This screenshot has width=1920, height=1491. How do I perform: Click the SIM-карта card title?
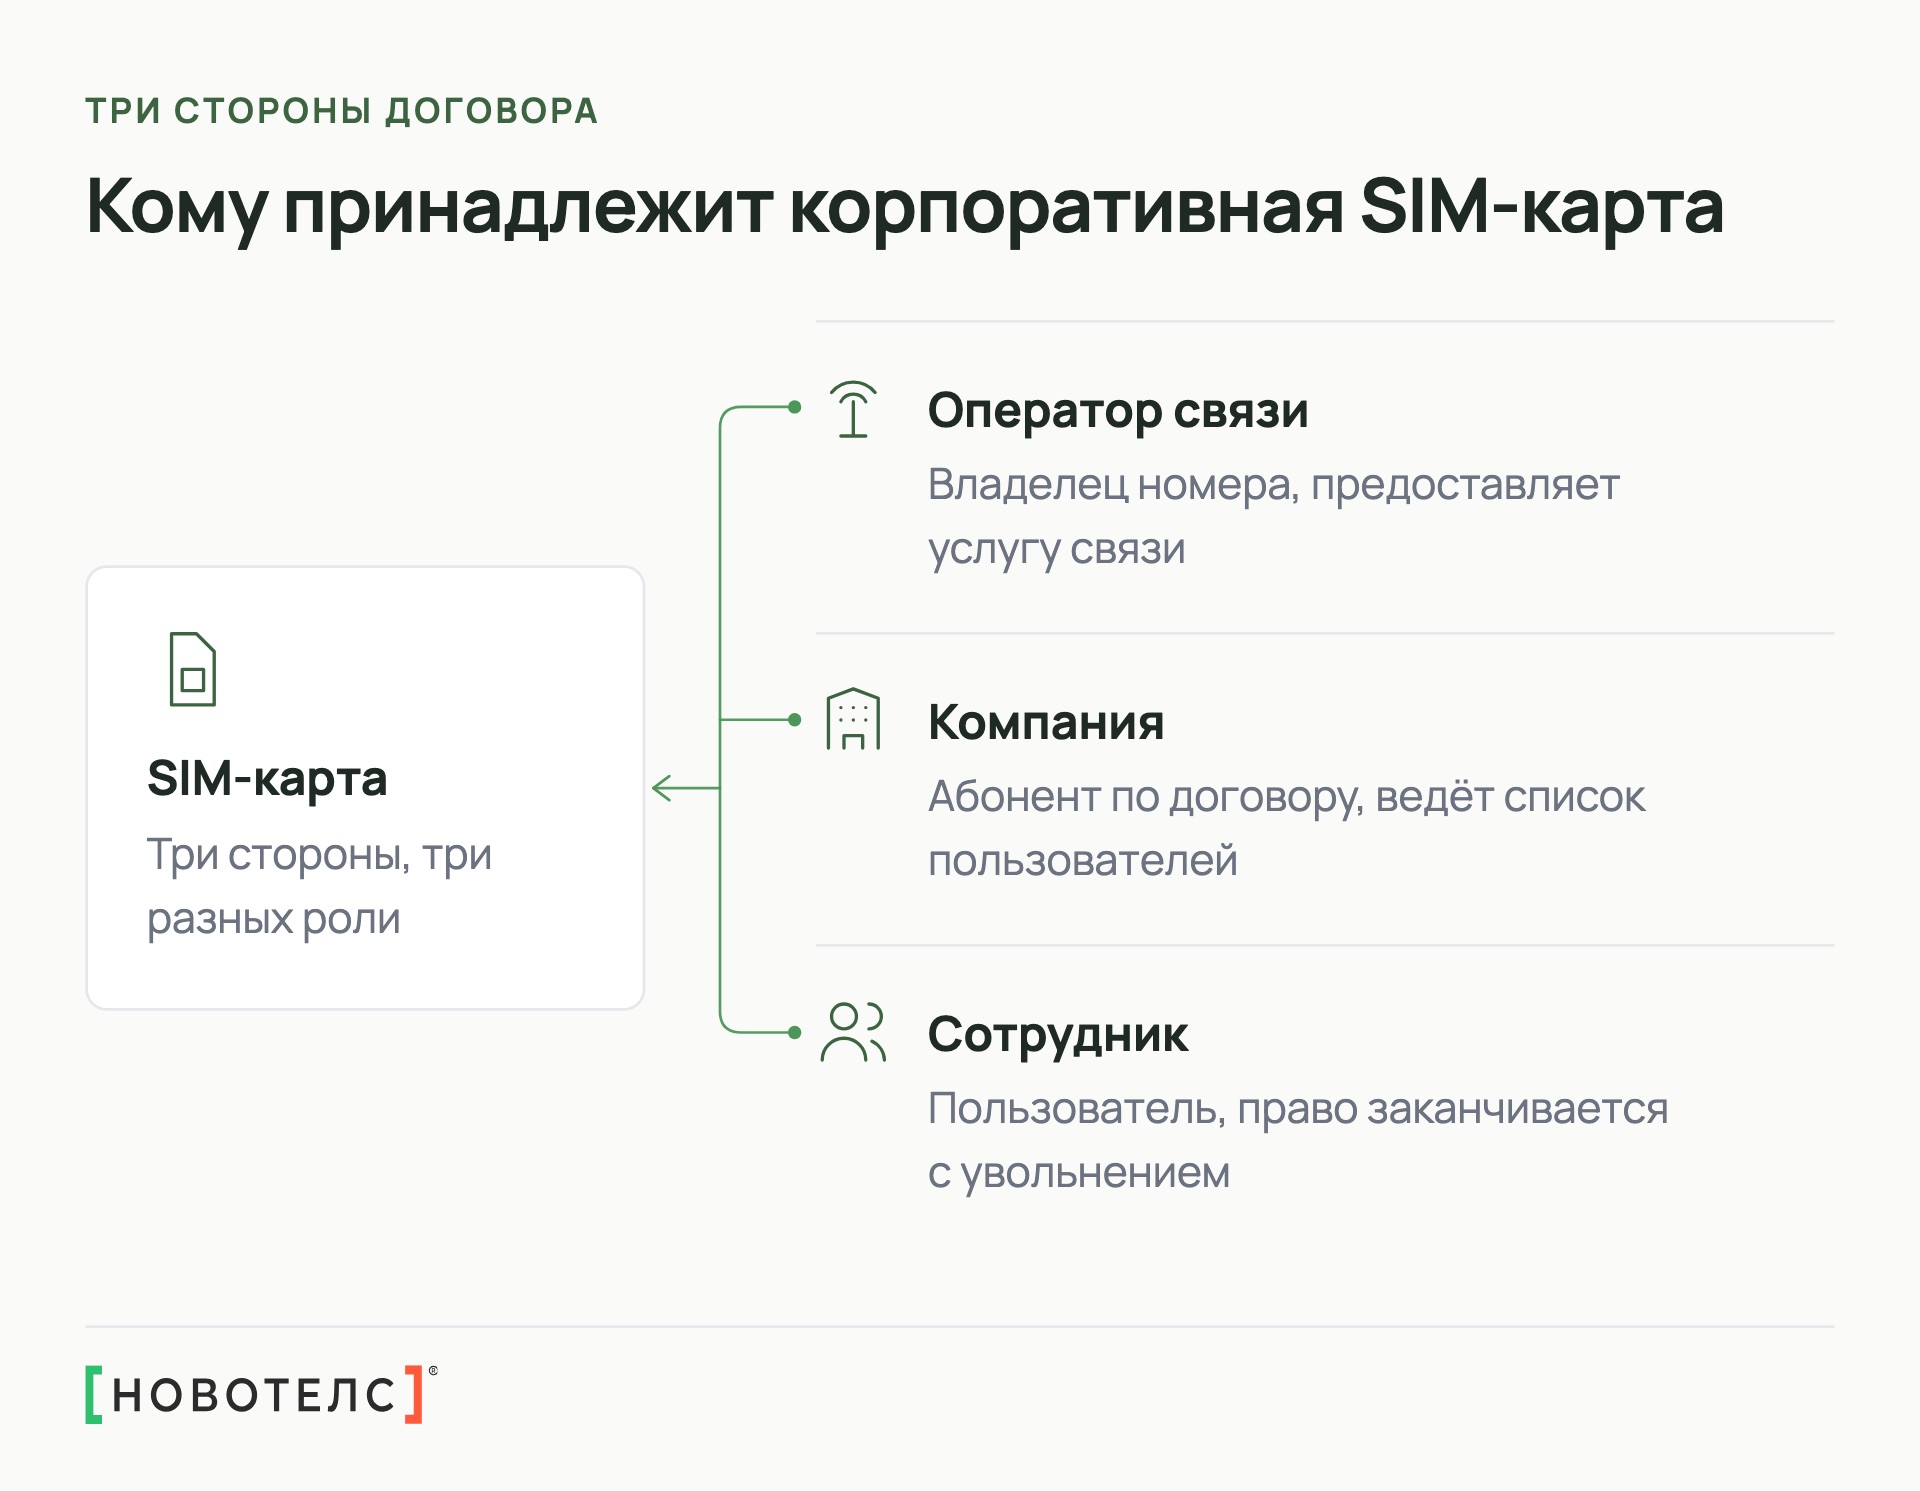tap(267, 778)
